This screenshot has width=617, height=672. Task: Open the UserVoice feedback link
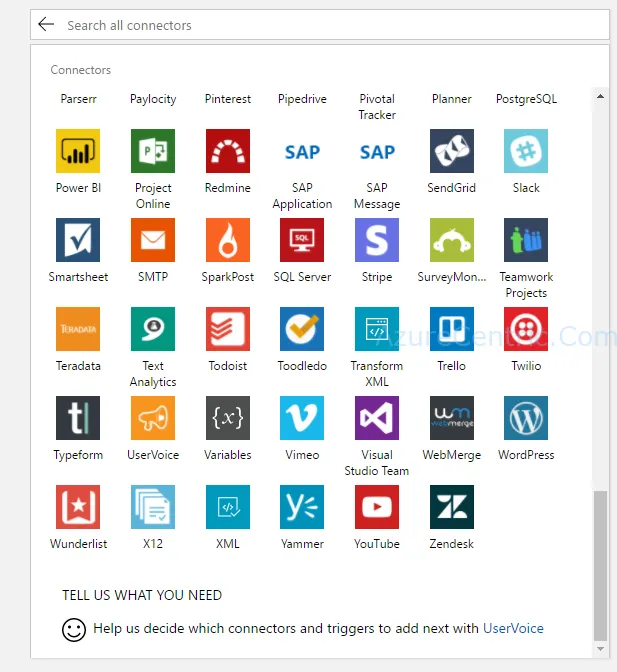tap(513, 628)
